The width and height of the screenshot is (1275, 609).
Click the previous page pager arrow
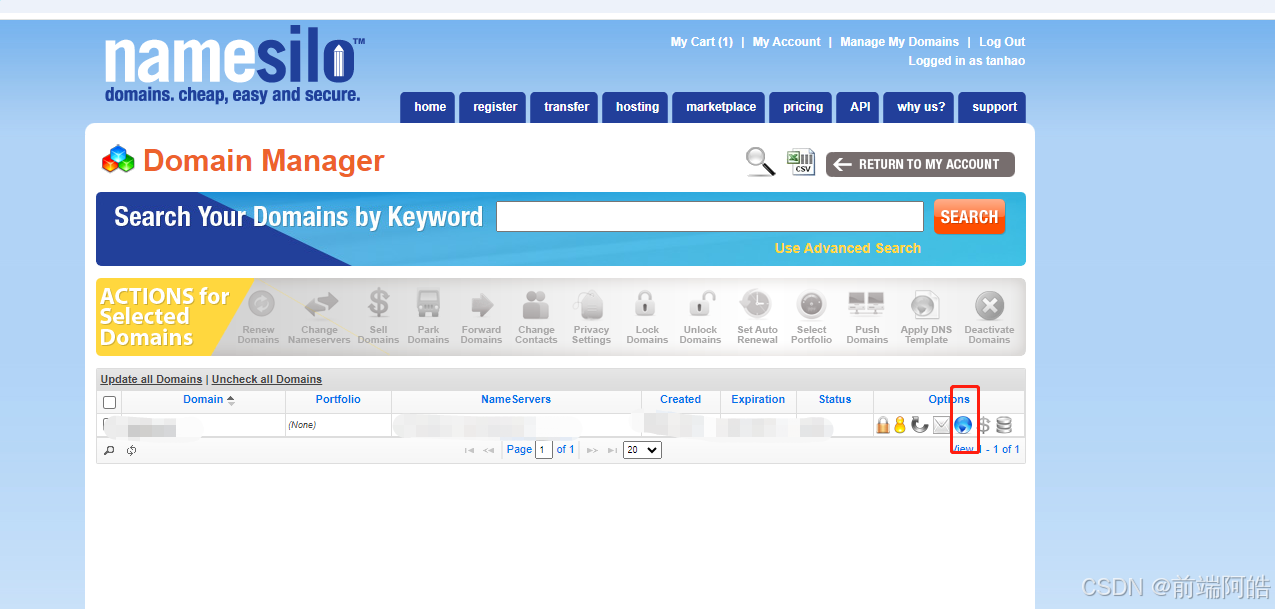[x=489, y=450]
